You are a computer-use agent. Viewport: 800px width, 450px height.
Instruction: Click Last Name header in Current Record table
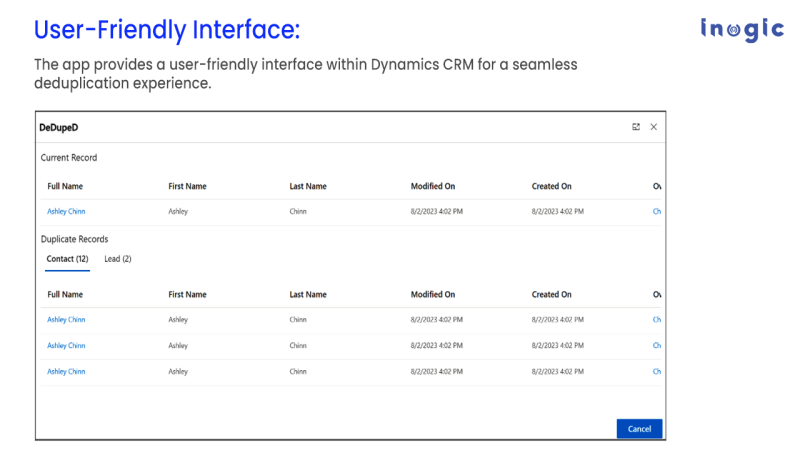pos(308,186)
